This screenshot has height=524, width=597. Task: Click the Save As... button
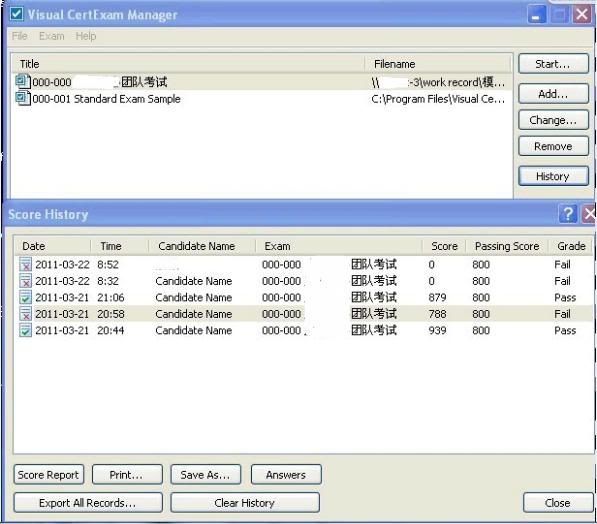click(x=206, y=475)
